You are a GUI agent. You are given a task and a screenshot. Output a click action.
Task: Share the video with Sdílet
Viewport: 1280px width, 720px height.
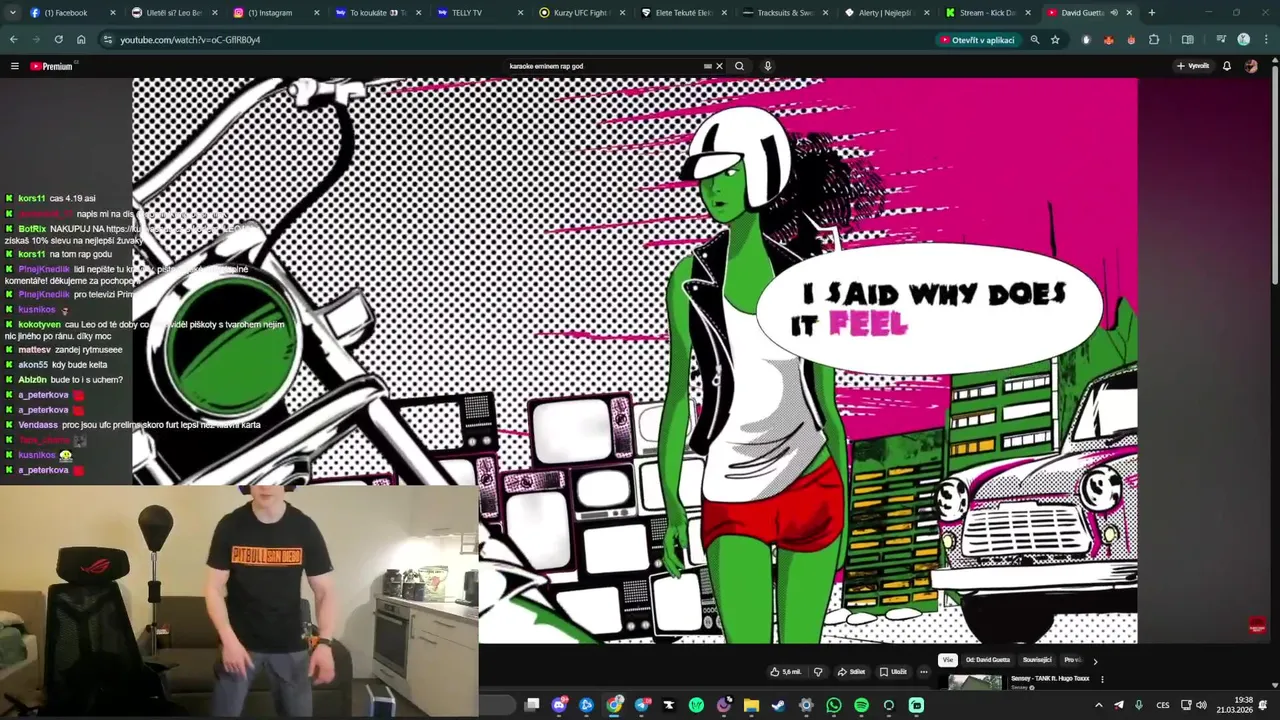click(851, 672)
